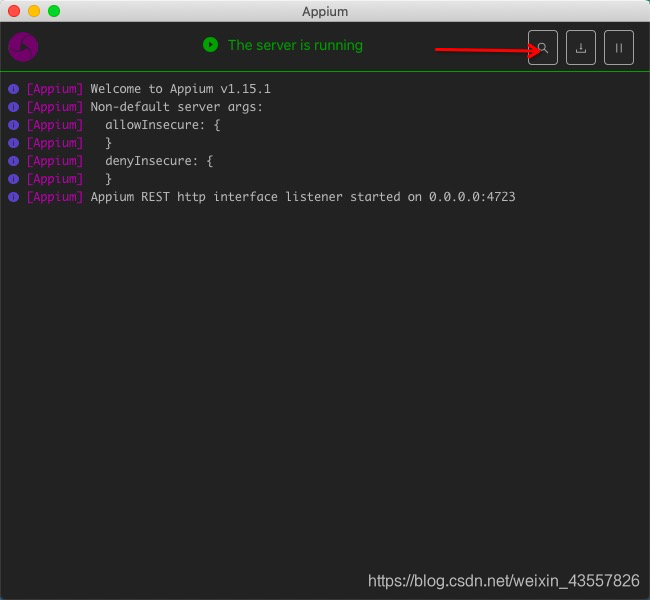Start Inspector Session with magnifier button
Screen dimensions: 650x600
click(x=543, y=48)
